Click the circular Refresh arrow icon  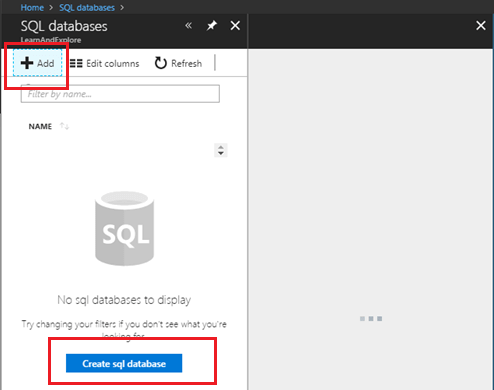pyautogui.click(x=161, y=63)
